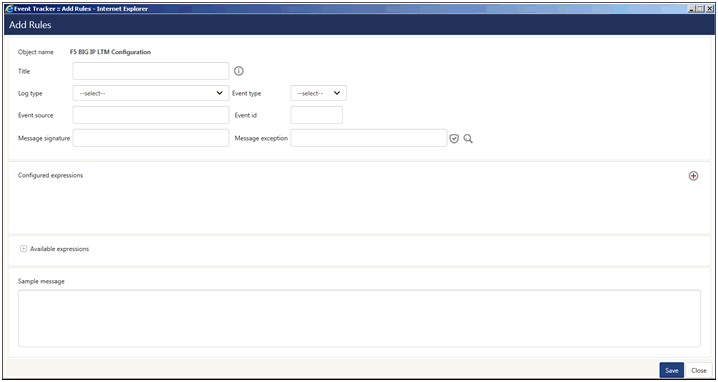
Task: Click inside the Sample message text area
Action: (359, 318)
